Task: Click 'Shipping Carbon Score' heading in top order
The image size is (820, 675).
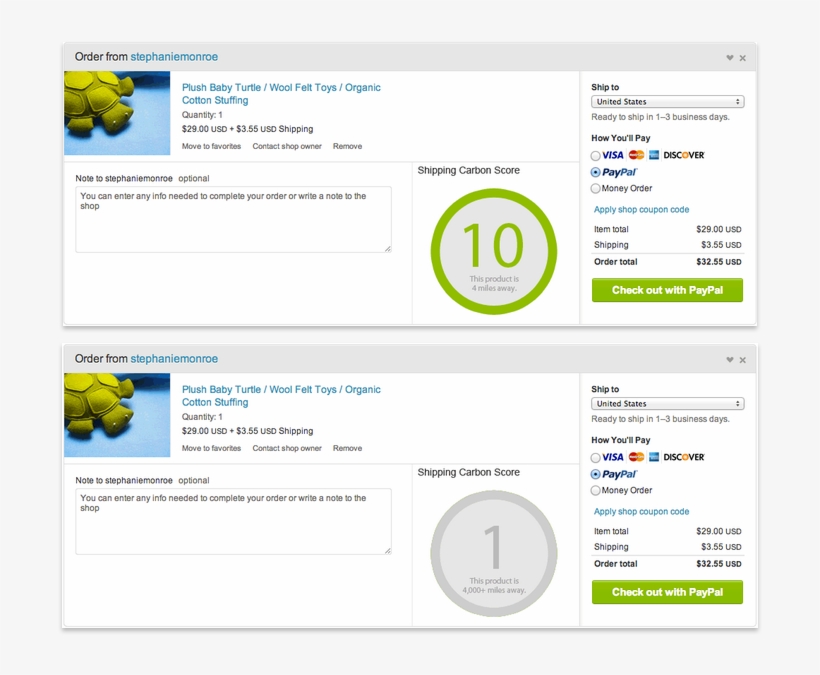Action: (x=469, y=170)
